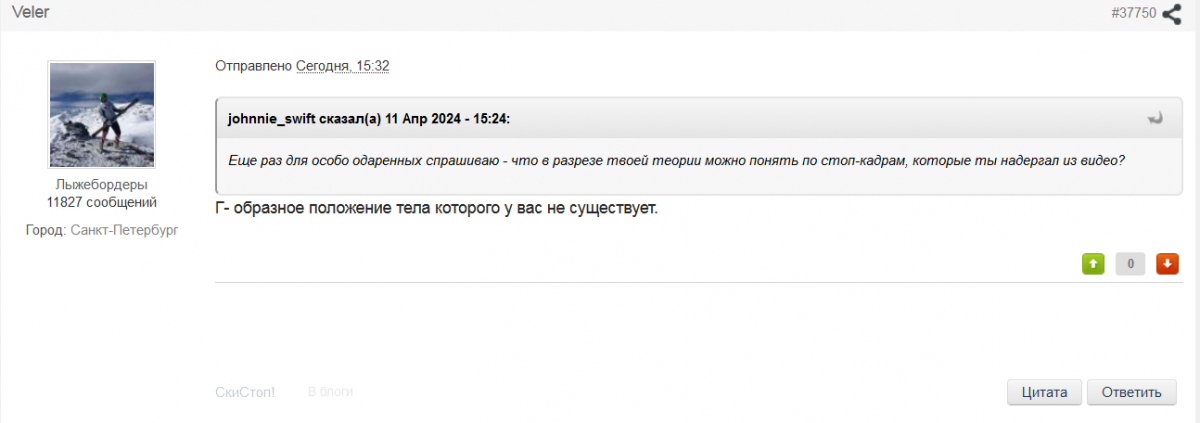Click the 11 Апр 2024 - 15:24 quote date
The width and height of the screenshot is (1200, 423).
point(448,118)
